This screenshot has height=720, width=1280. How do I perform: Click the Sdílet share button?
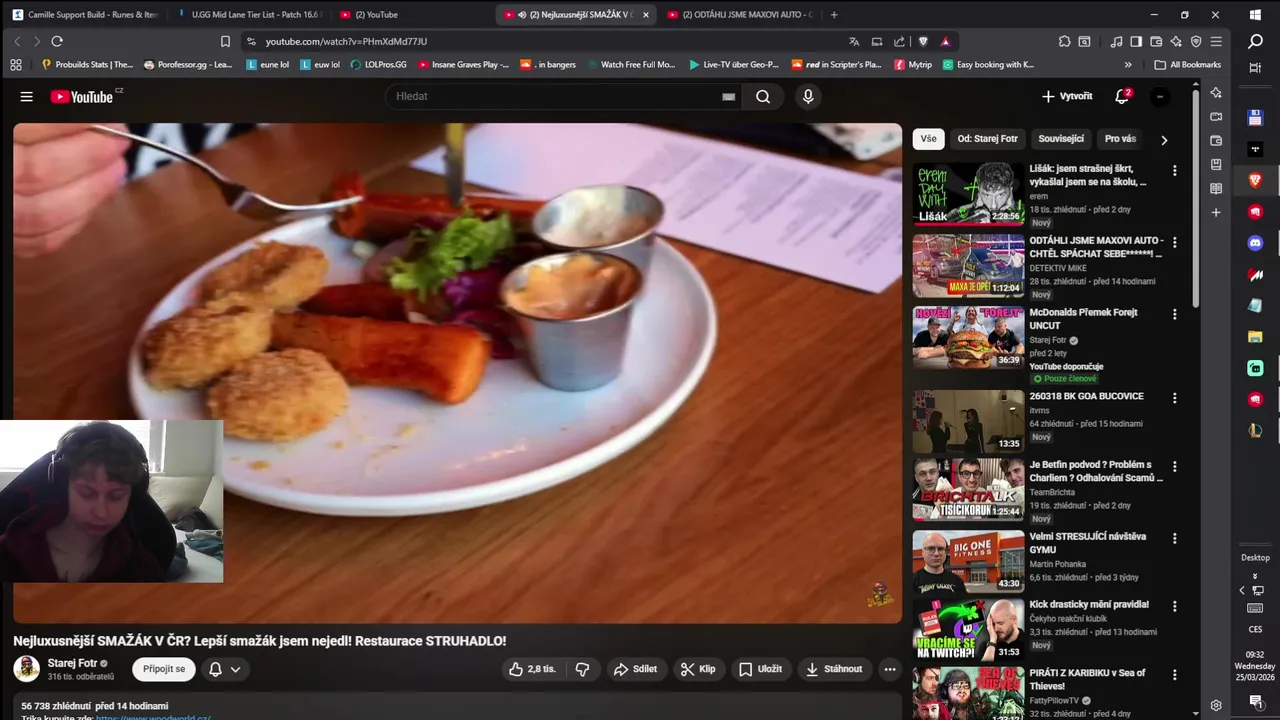click(636, 669)
